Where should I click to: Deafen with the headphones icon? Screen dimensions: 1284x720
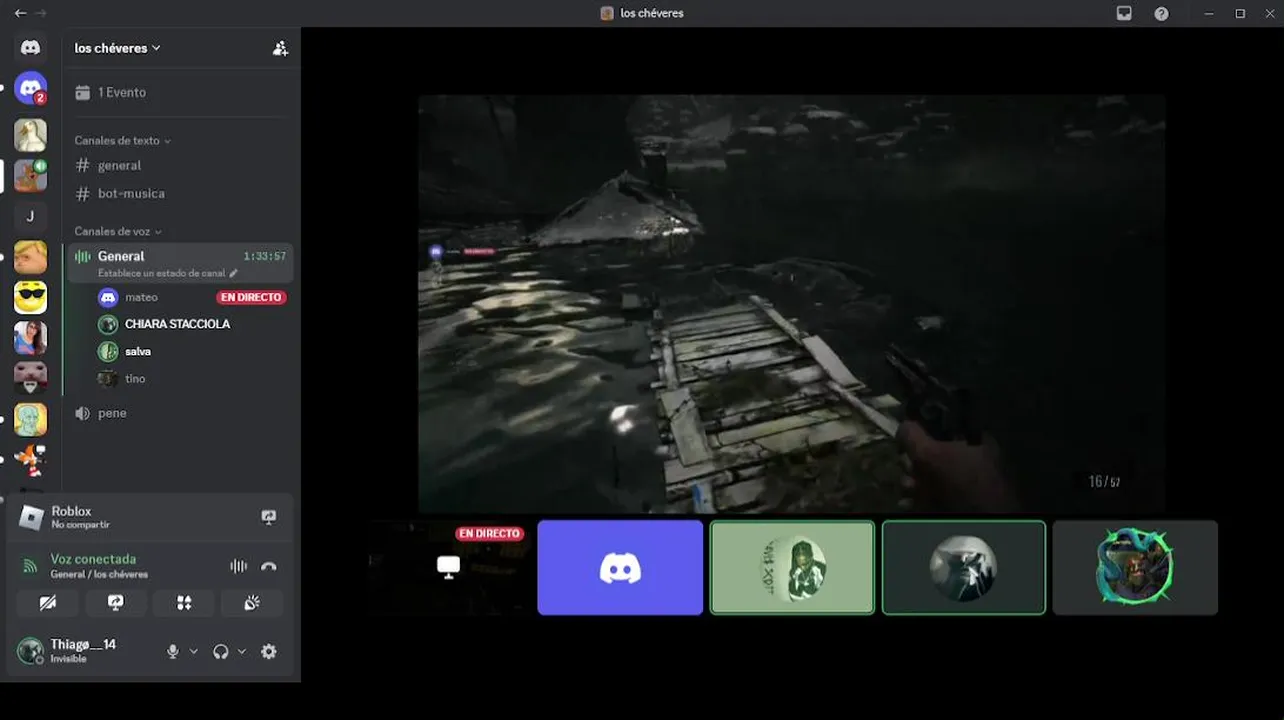click(x=221, y=652)
